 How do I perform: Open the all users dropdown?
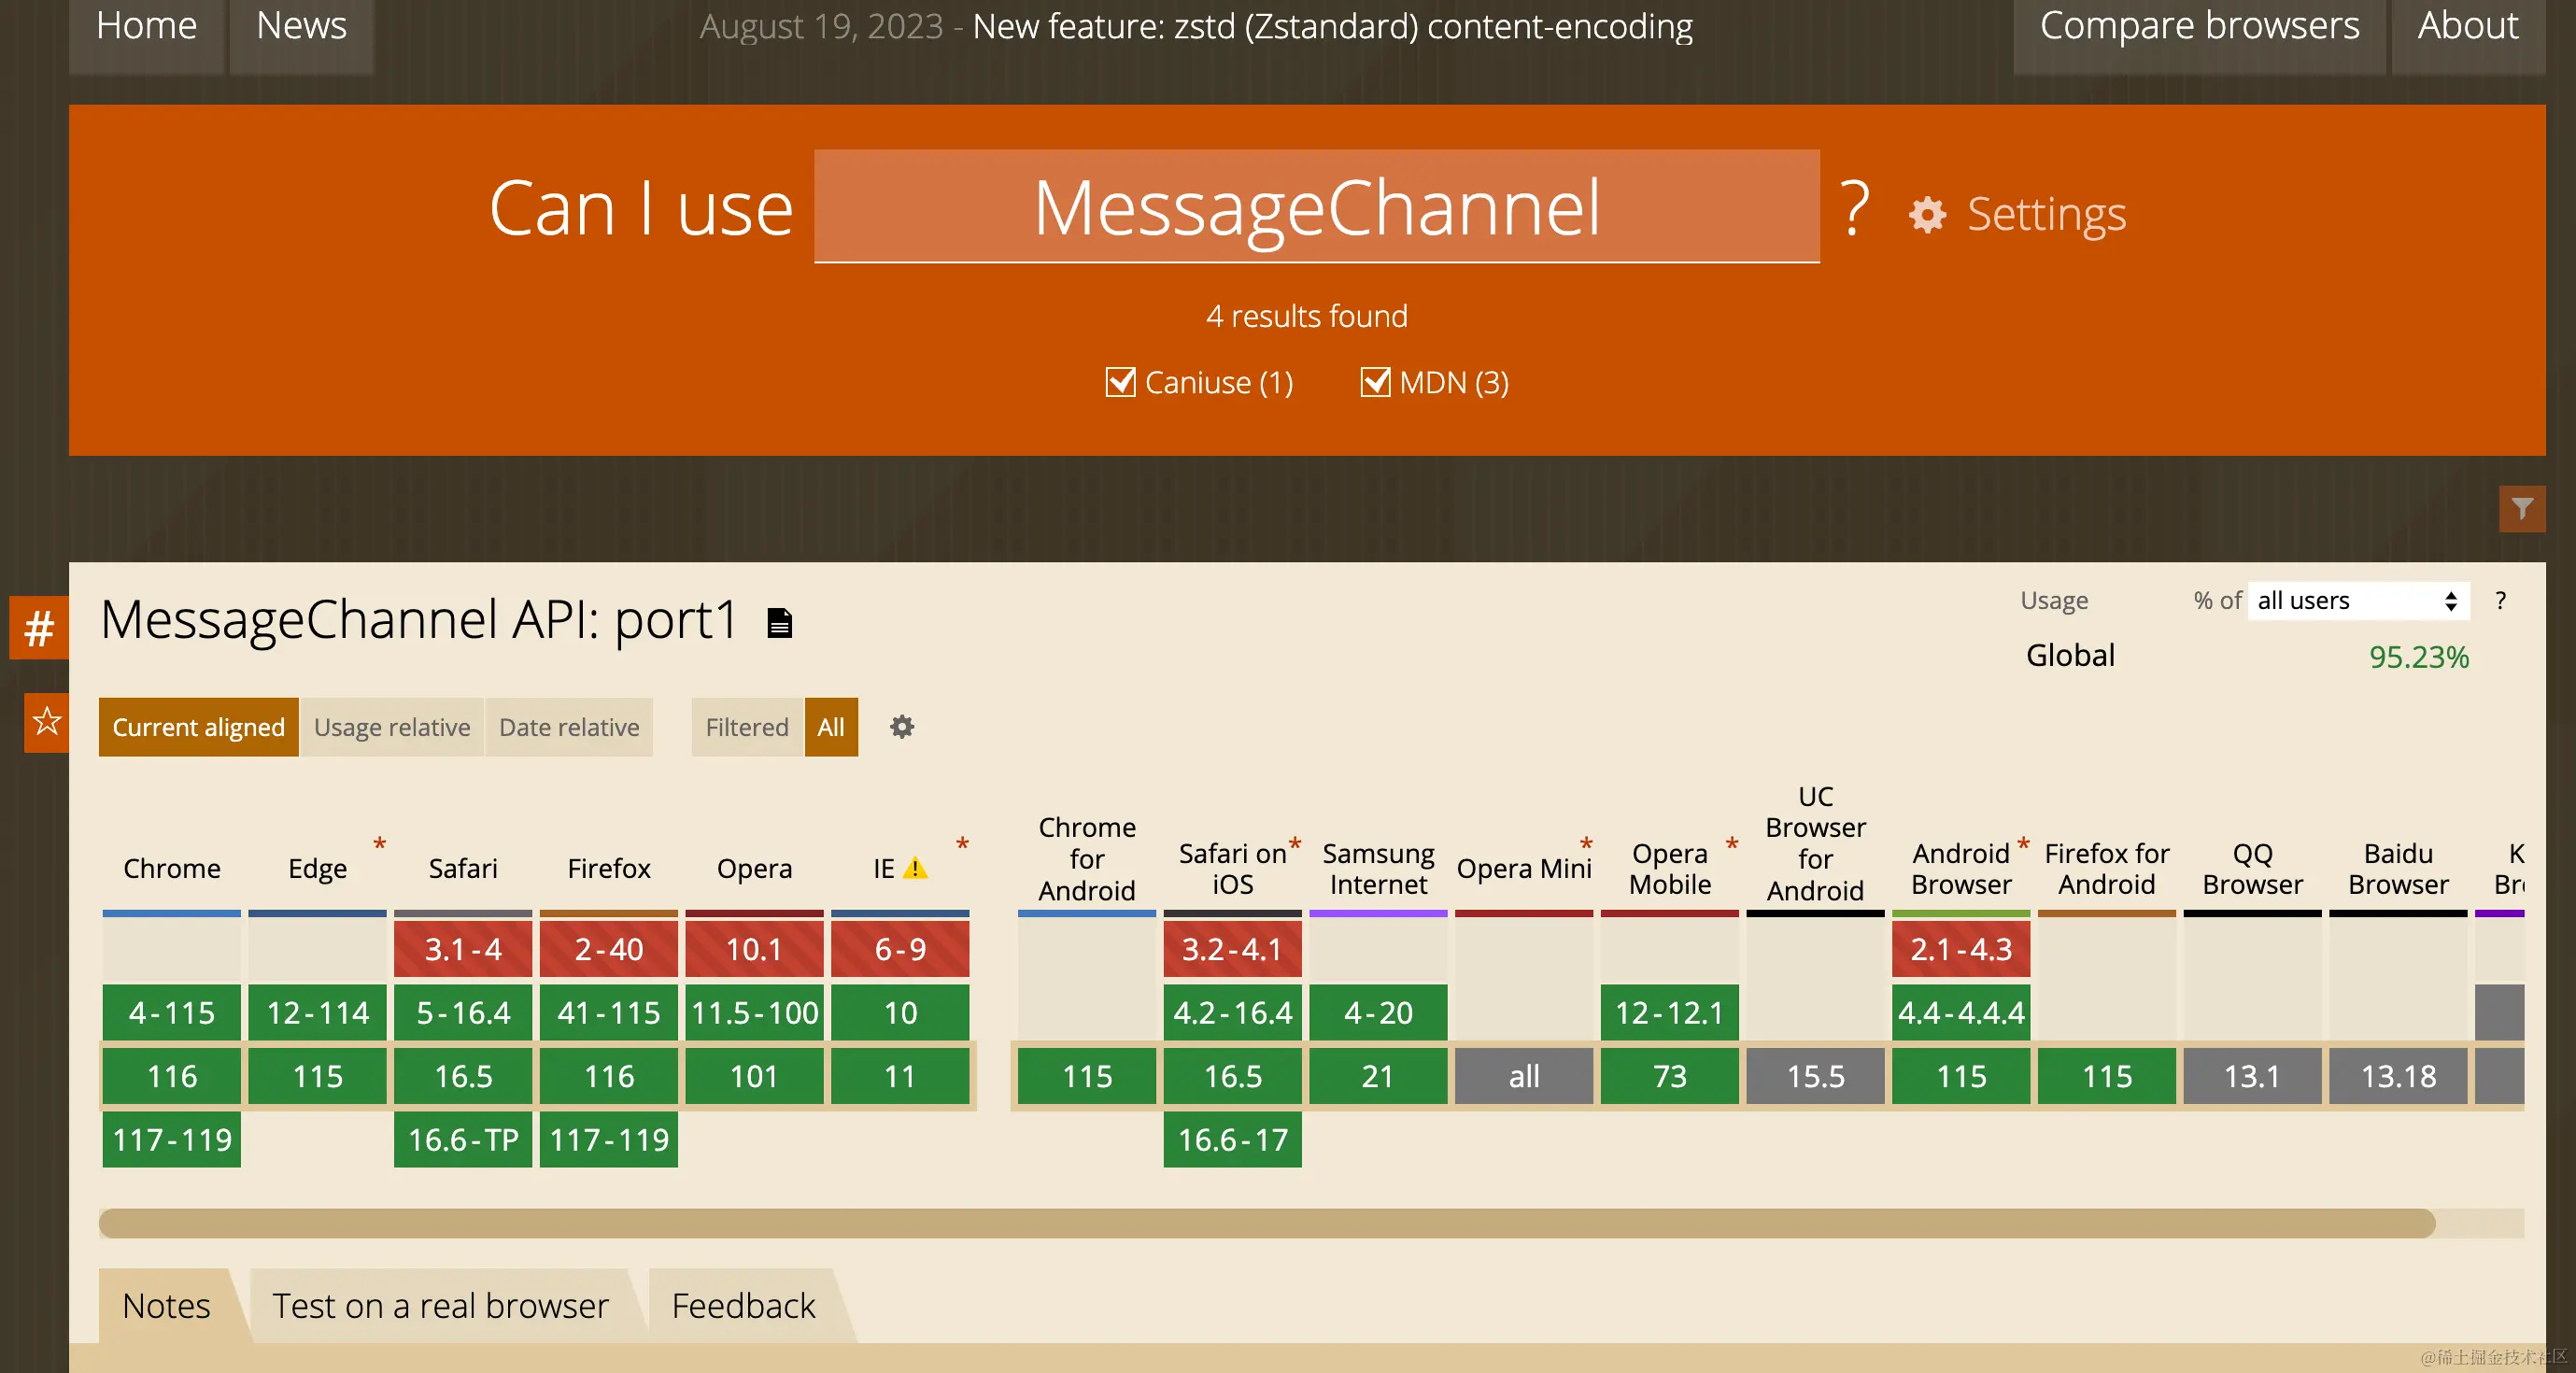pyautogui.click(x=2357, y=600)
